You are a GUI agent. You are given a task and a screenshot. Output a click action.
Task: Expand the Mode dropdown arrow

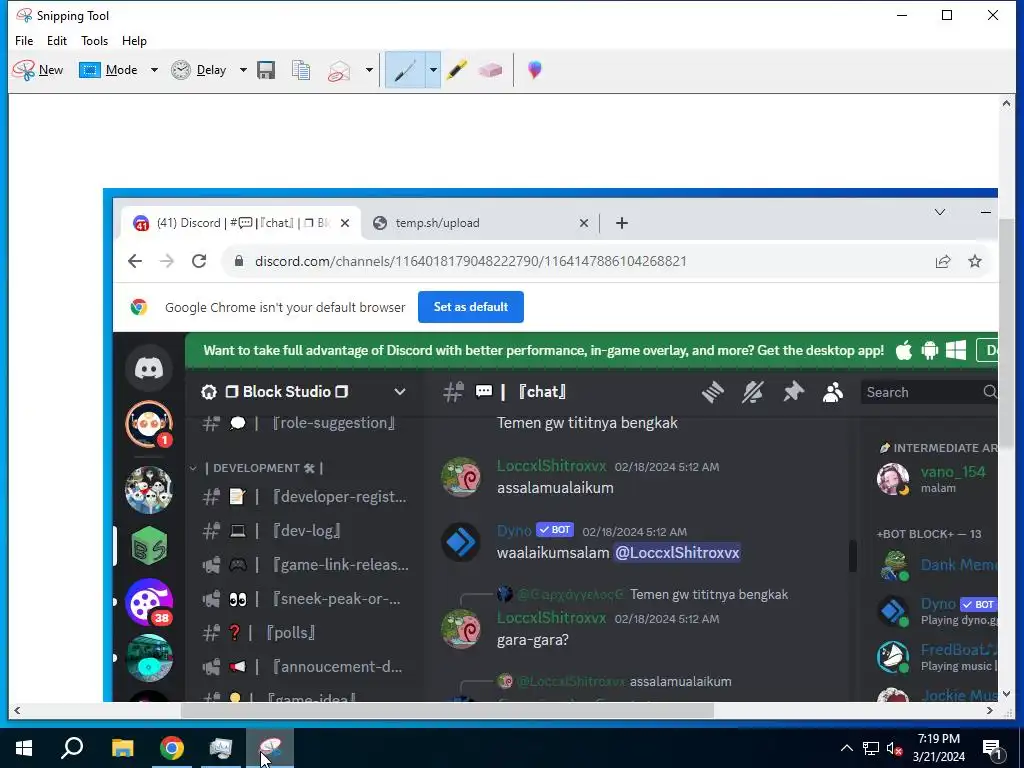[154, 70]
